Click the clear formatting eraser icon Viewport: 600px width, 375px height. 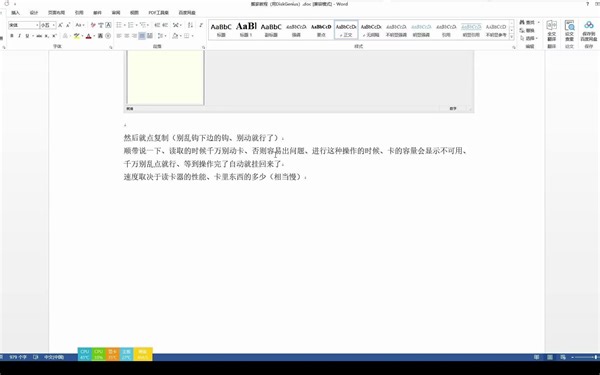click(93, 25)
